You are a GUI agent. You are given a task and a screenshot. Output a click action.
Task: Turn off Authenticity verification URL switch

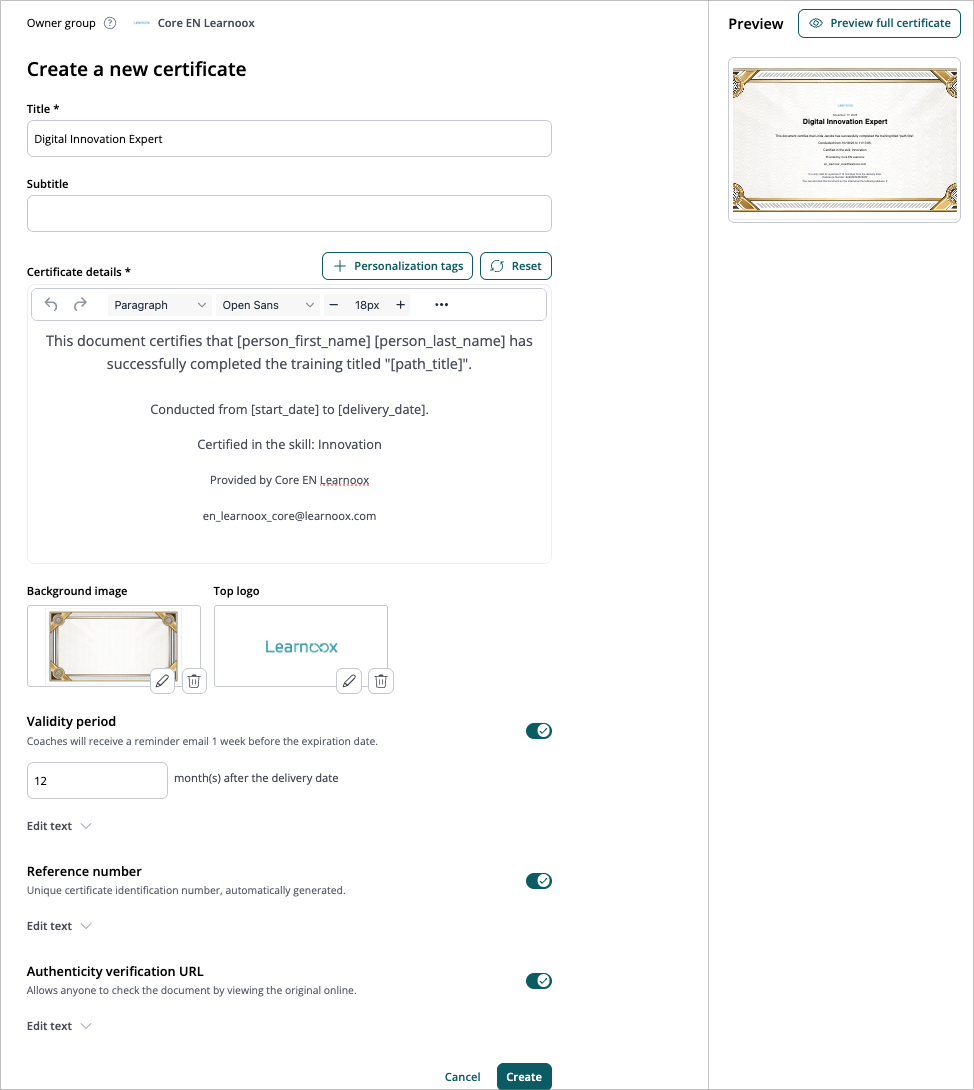tap(539, 981)
